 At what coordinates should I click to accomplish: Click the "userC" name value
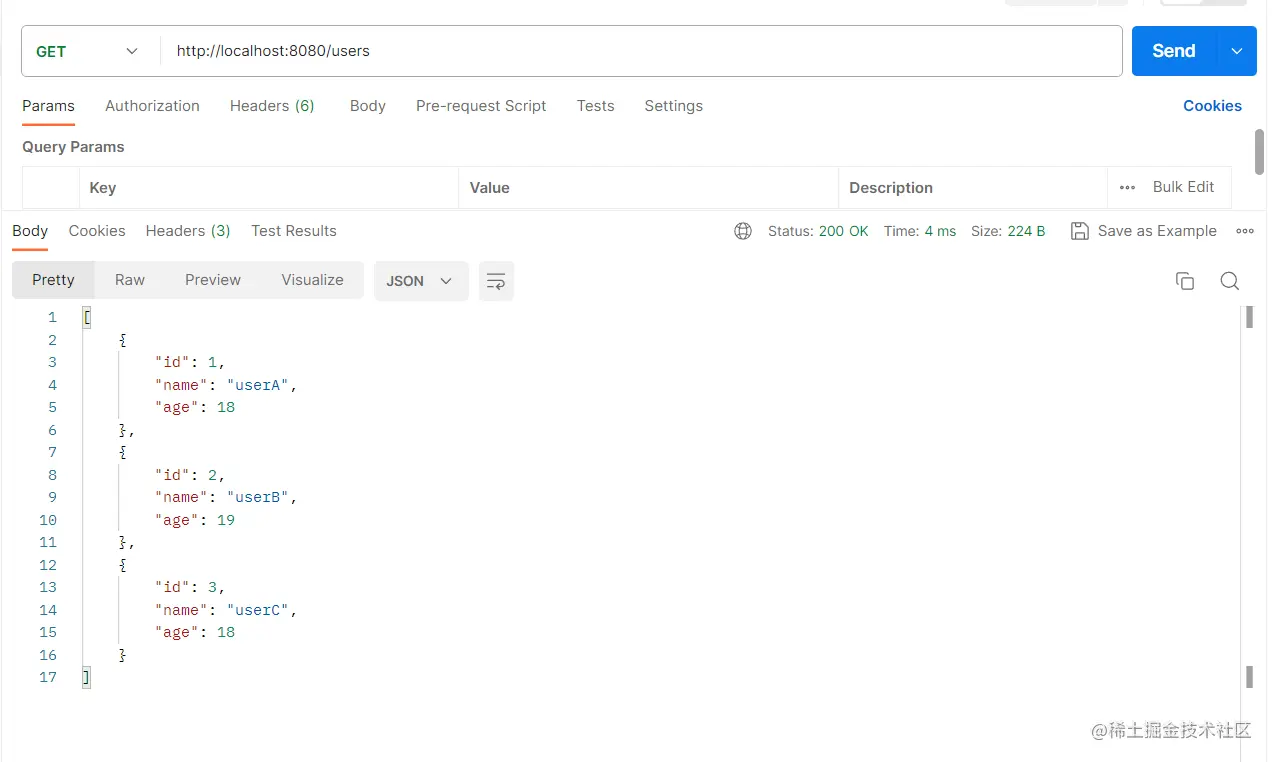(x=259, y=610)
